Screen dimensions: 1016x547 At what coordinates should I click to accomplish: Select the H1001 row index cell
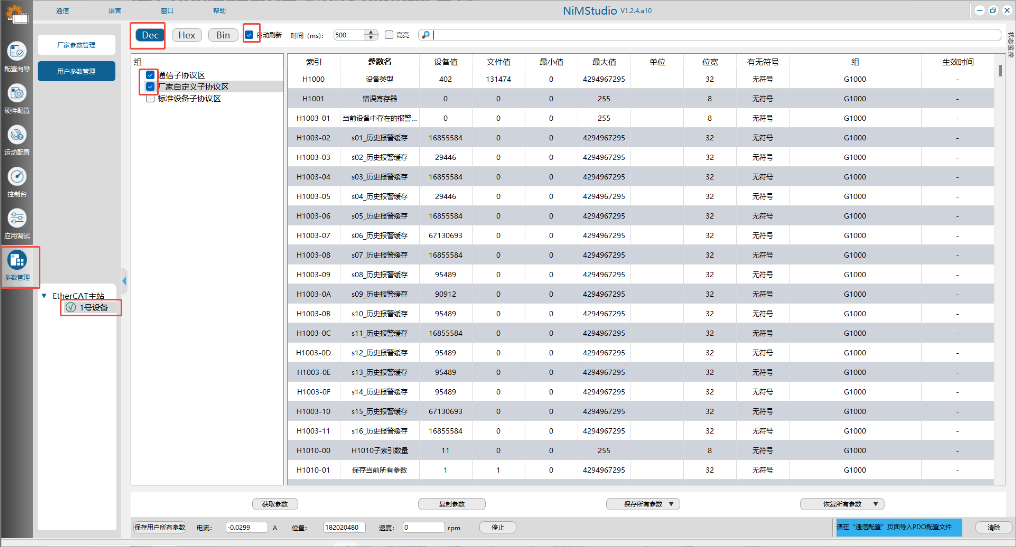click(x=314, y=99)
